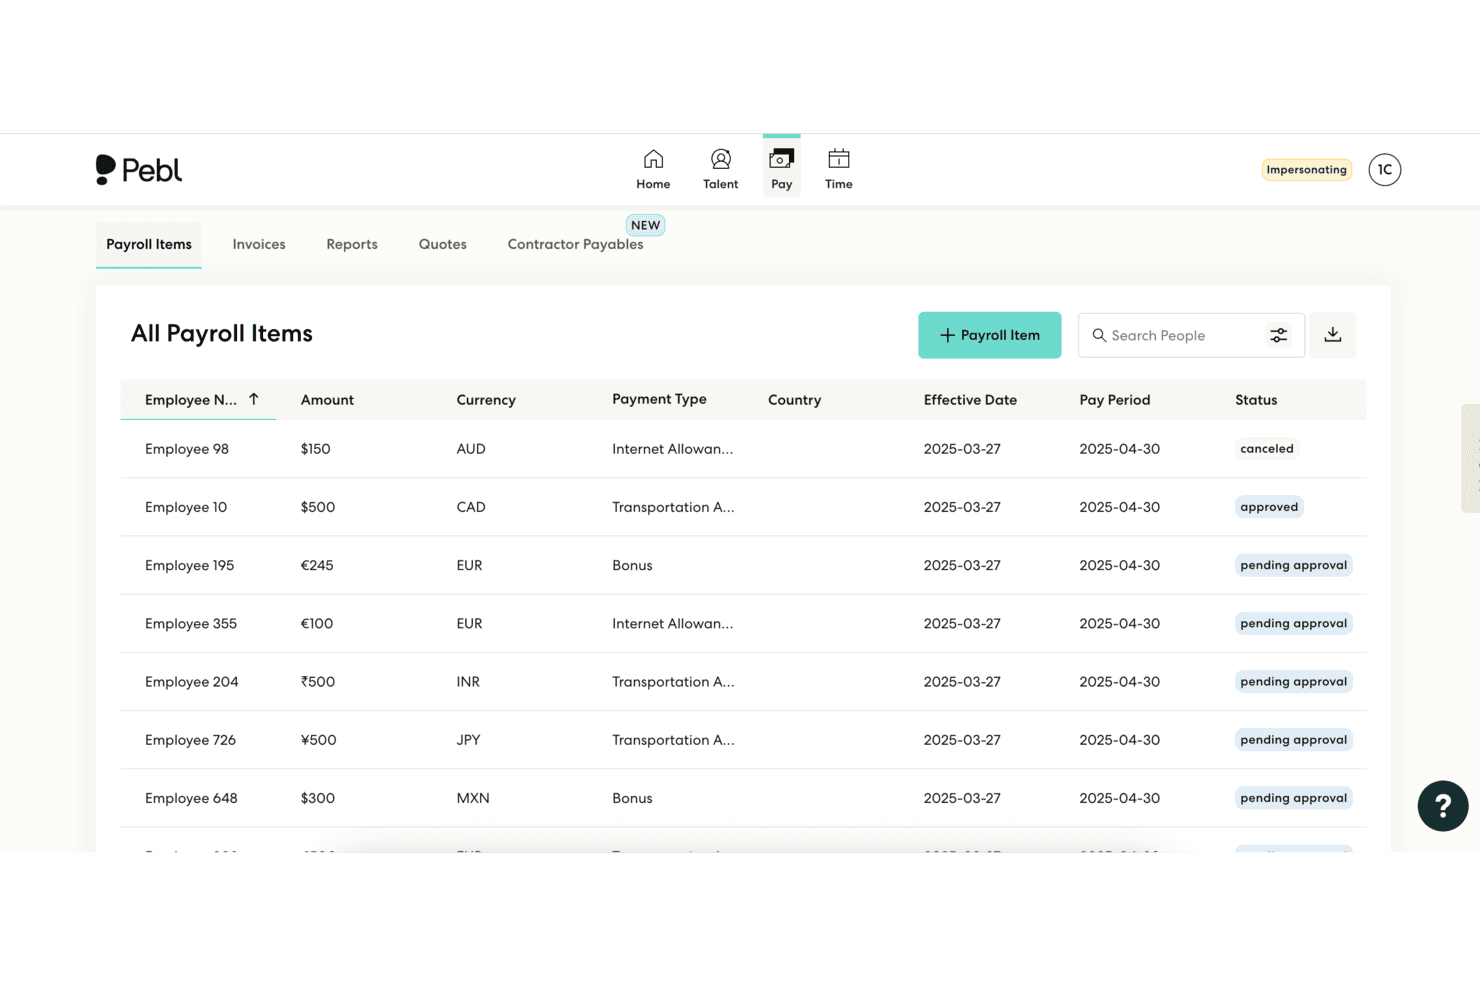Open the Employee 648 entry
This screenshot has width=1480, height=987.
tap(191, 798)
